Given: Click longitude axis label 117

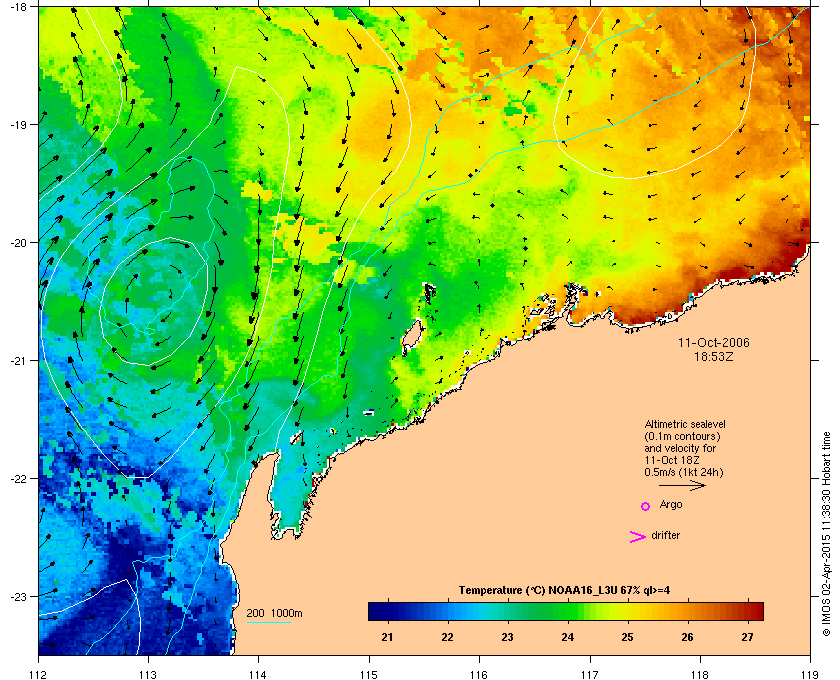Looking at the screenshot, I should (x=590, y=675).
